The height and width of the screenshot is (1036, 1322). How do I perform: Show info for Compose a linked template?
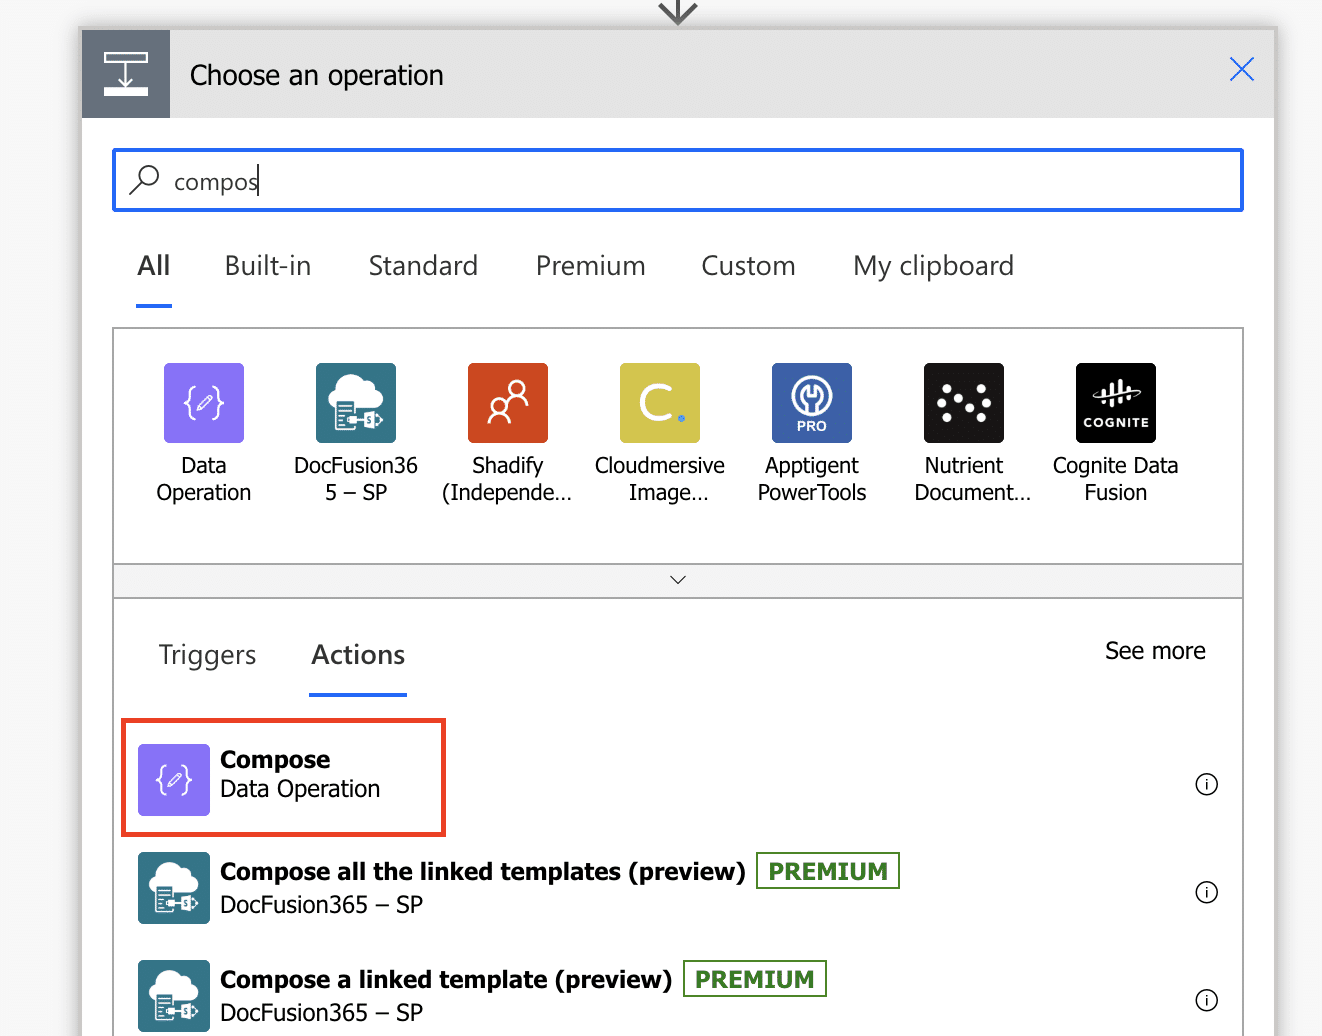point(1207,1000)
